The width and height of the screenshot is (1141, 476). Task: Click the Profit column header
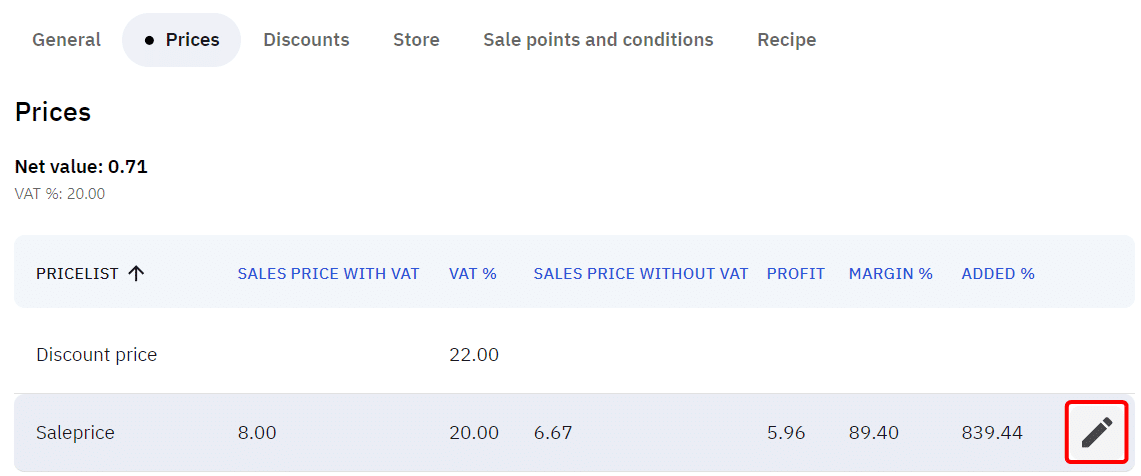[x=795, y=273]
